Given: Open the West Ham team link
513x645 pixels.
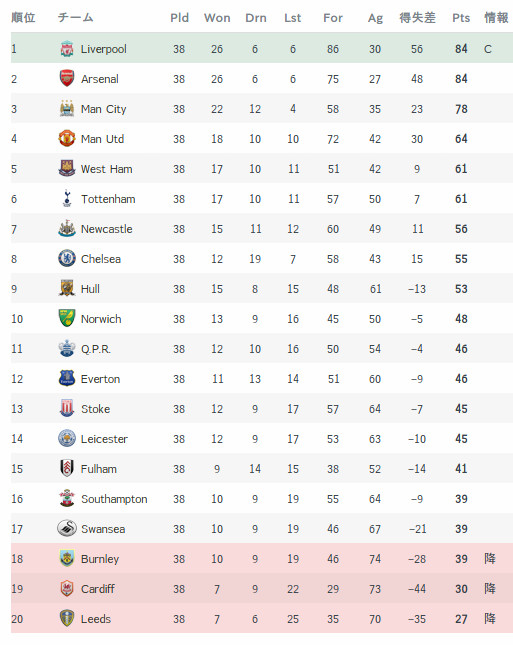Looking at the screenshot, I should [107, 169].
